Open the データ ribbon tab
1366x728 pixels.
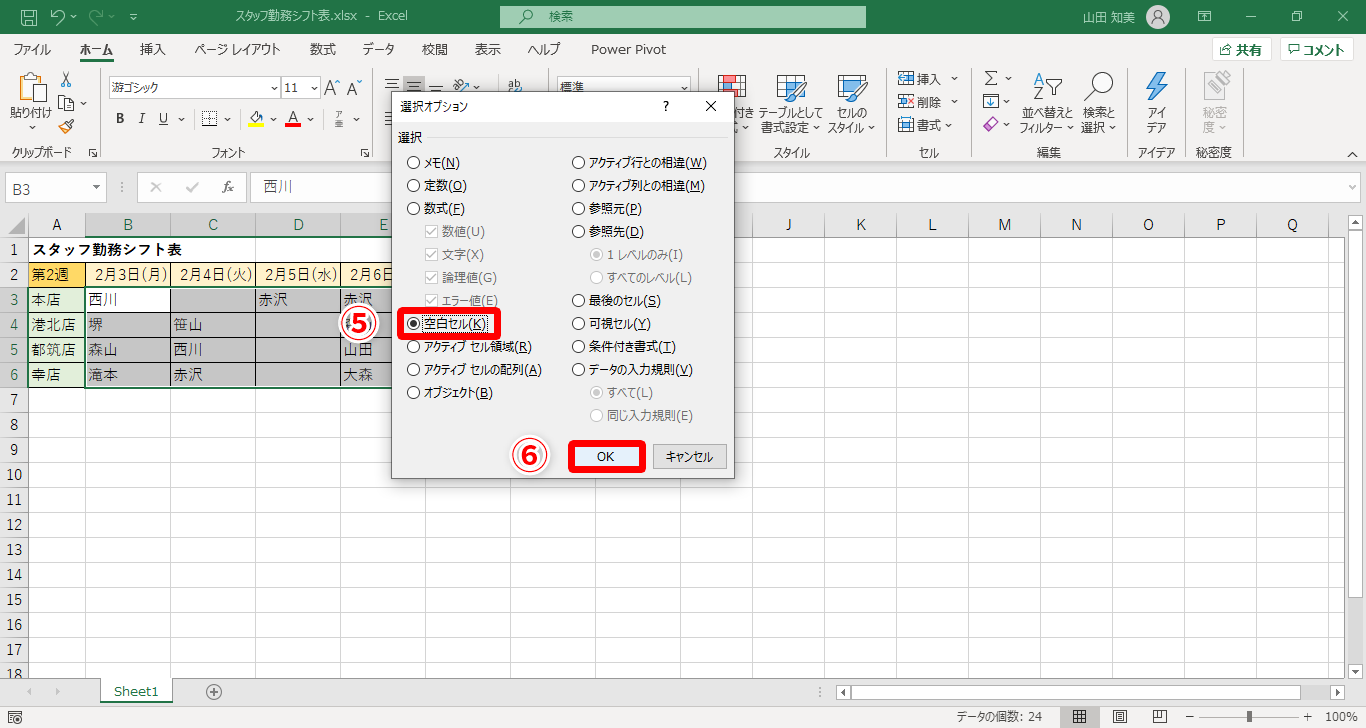tap(378, 49)
